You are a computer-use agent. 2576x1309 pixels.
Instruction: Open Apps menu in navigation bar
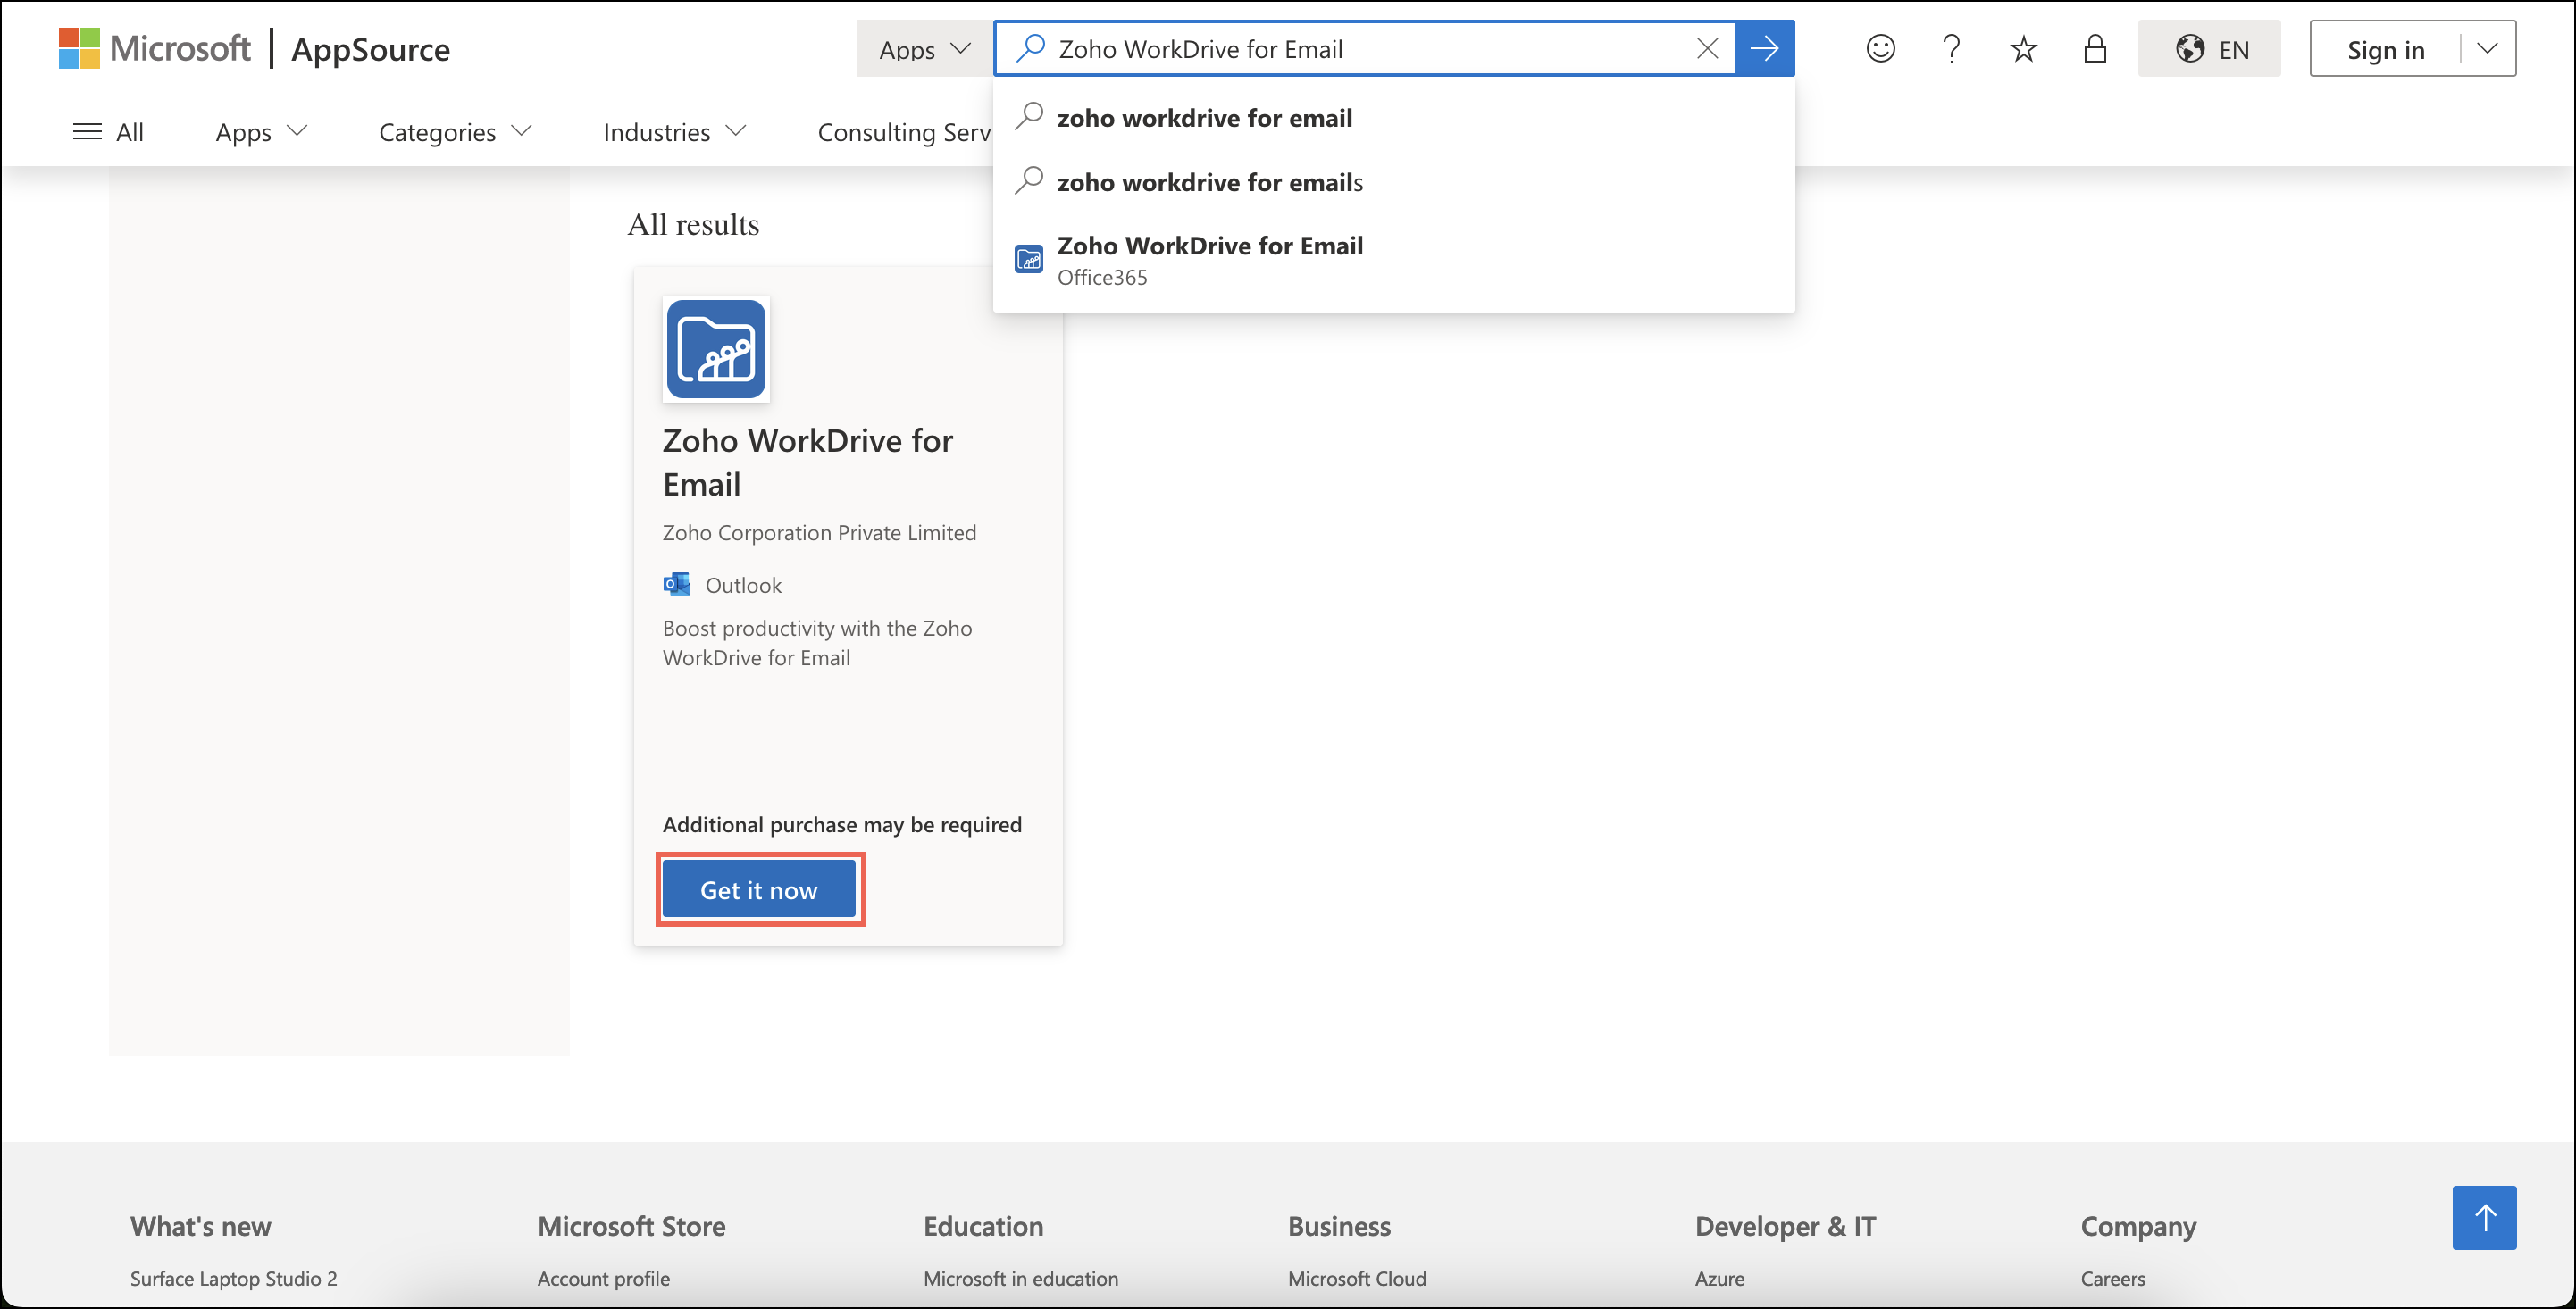pyautogui.click(x=261, y=132)
